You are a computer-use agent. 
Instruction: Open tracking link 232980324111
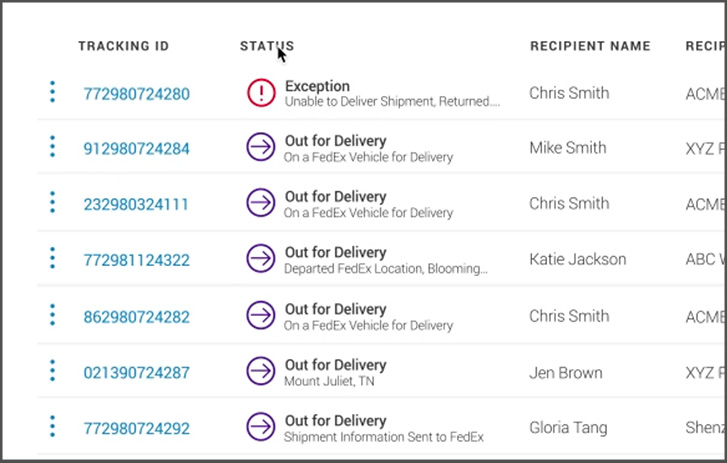[136, 204]
